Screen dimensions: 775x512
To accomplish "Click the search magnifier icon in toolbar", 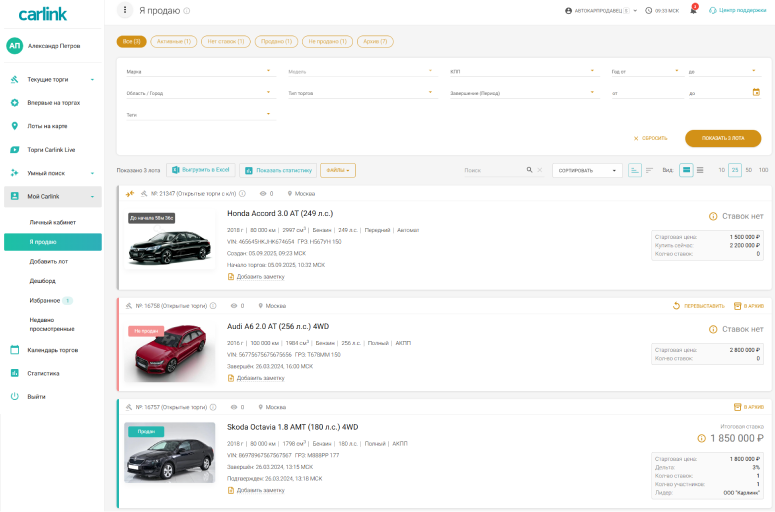I will 529,170.
